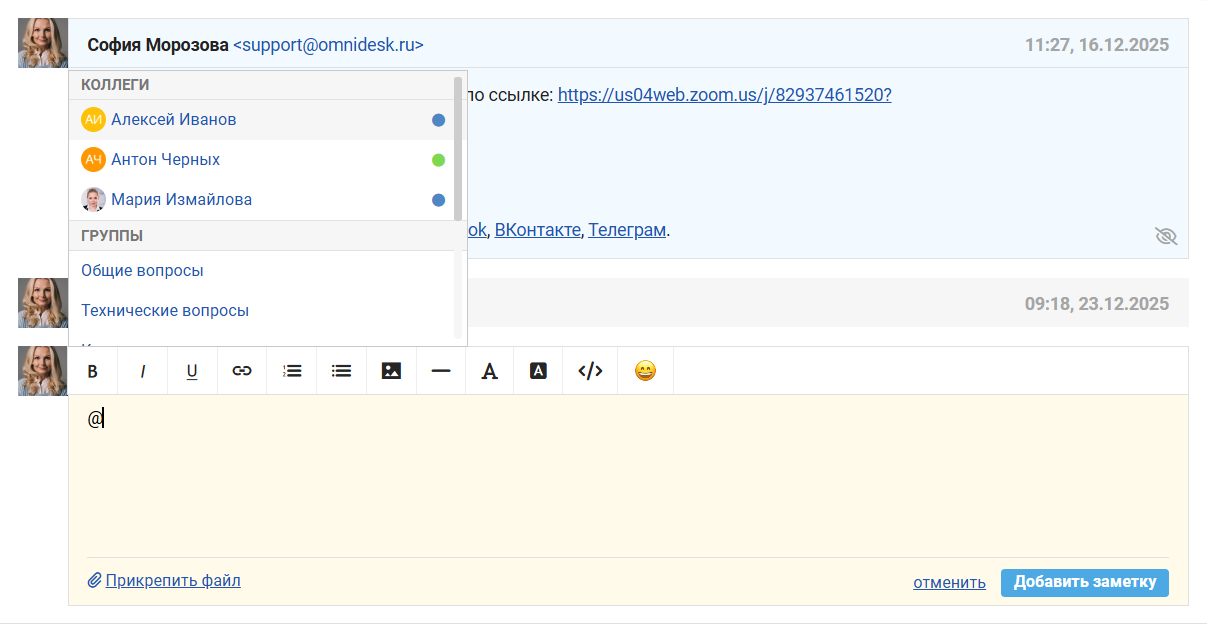Insert a bulleted list
This screenshot has width=1207, height=624.
[341, 371]
